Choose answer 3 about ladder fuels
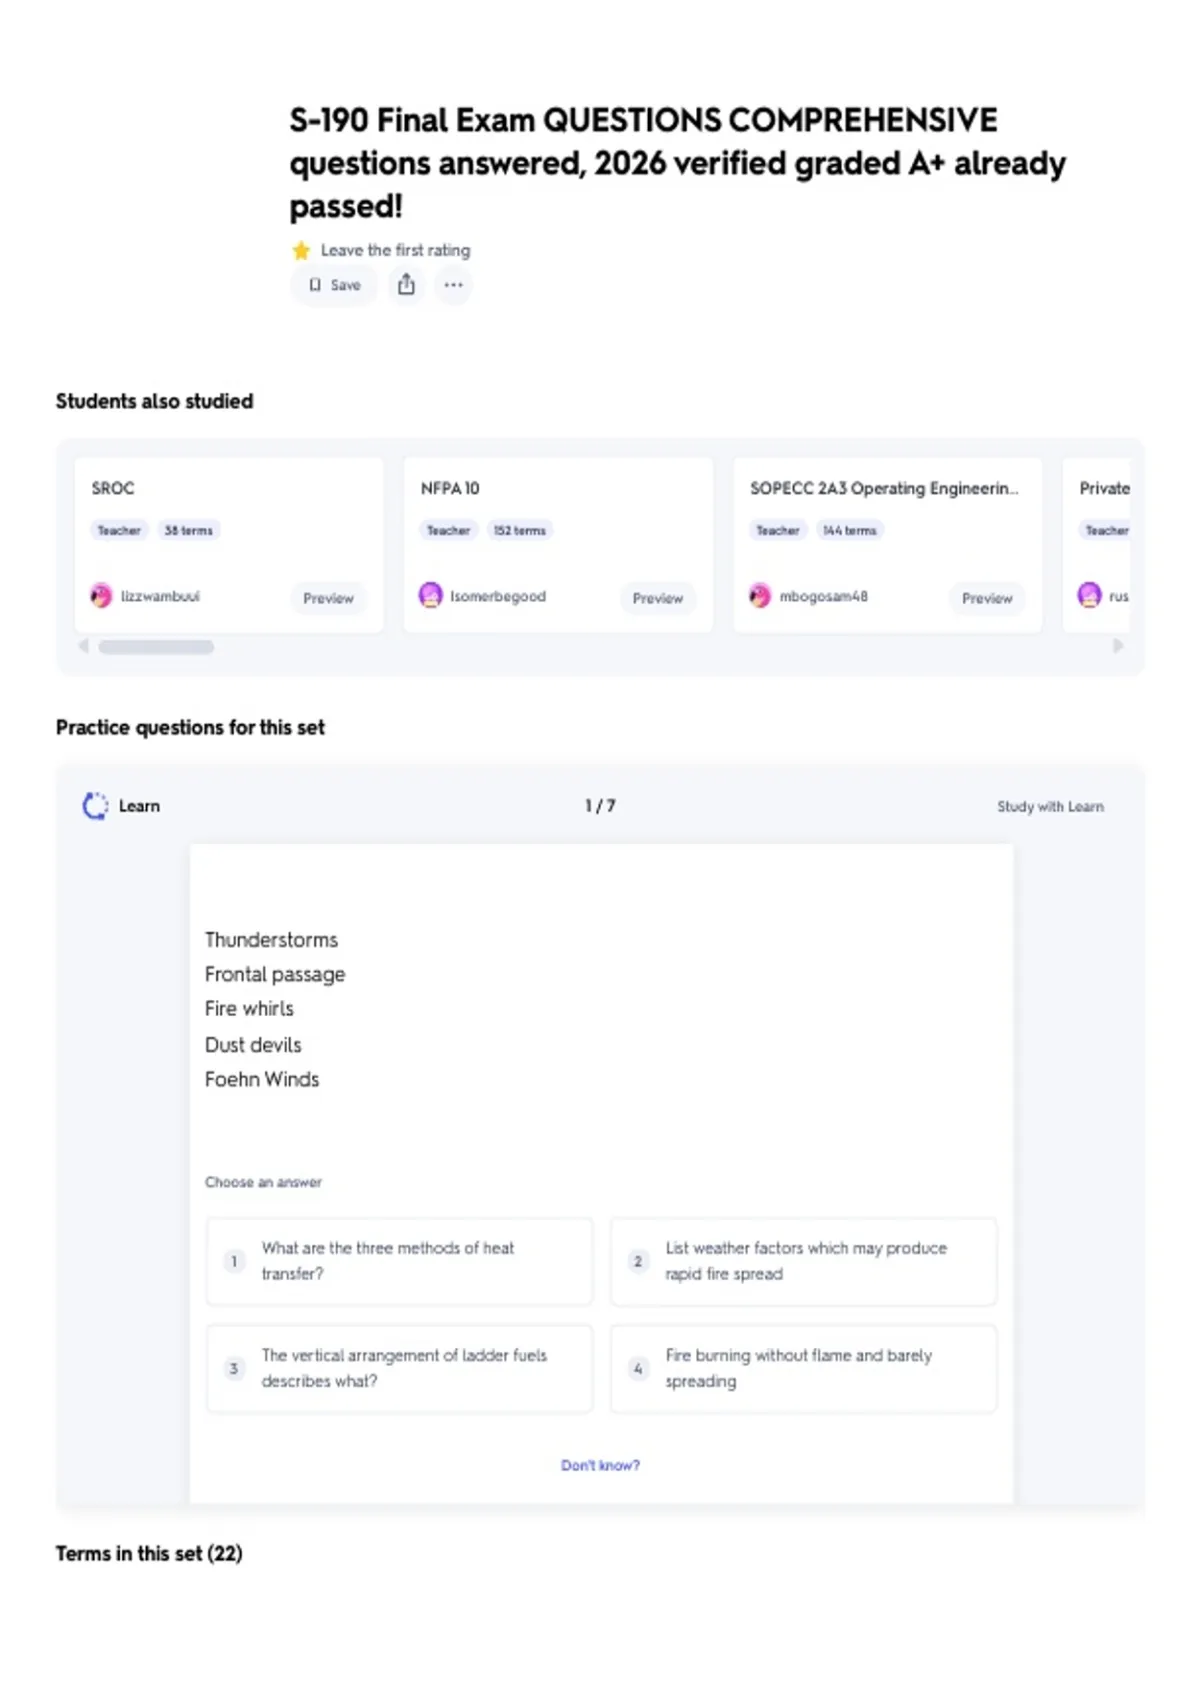 pyautogui.click(x=399, y=1368)
